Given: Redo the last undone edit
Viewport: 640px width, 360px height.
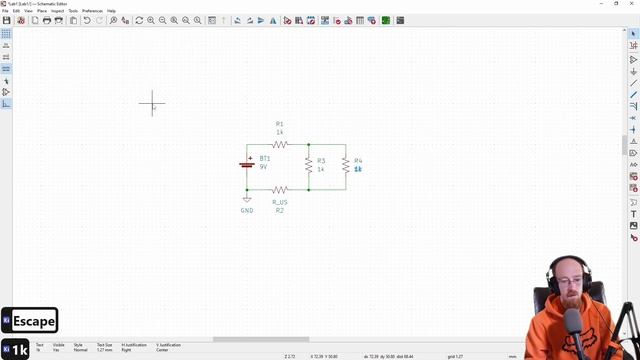Looking at the screenshot, I should click(99, 20).
